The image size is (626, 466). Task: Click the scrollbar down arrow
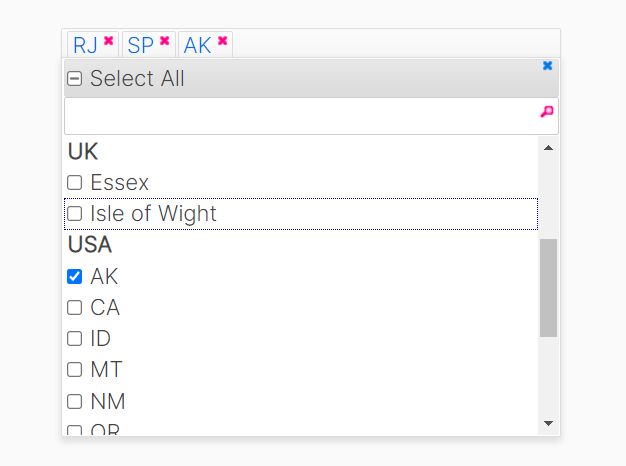tap(549, 423)
